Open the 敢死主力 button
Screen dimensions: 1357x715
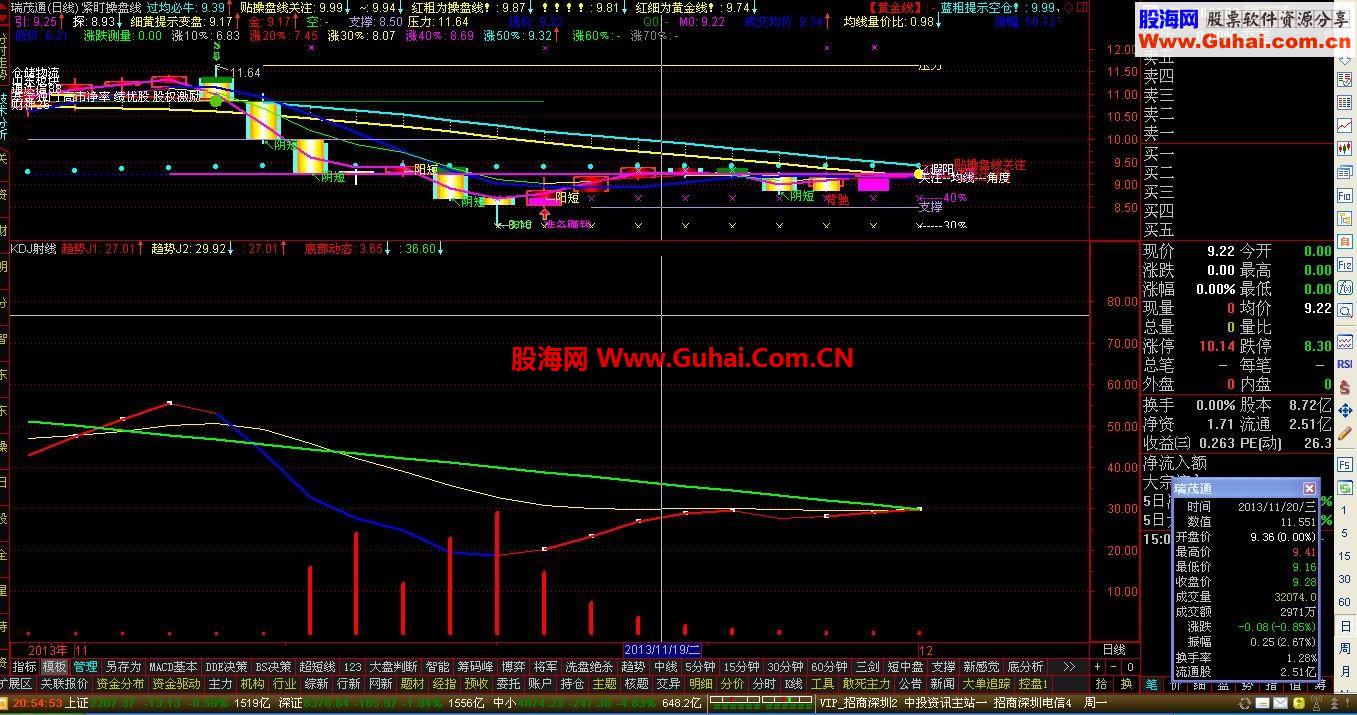pos(866,684)
